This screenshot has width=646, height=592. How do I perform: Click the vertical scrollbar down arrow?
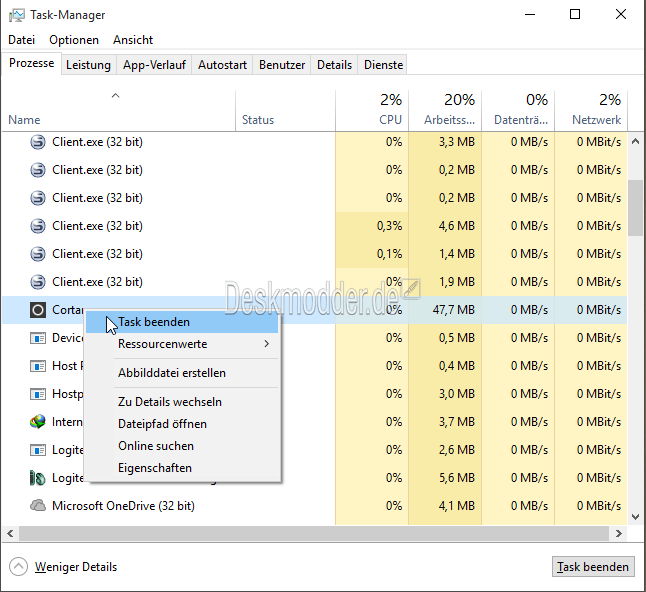[x=636, y=517]
